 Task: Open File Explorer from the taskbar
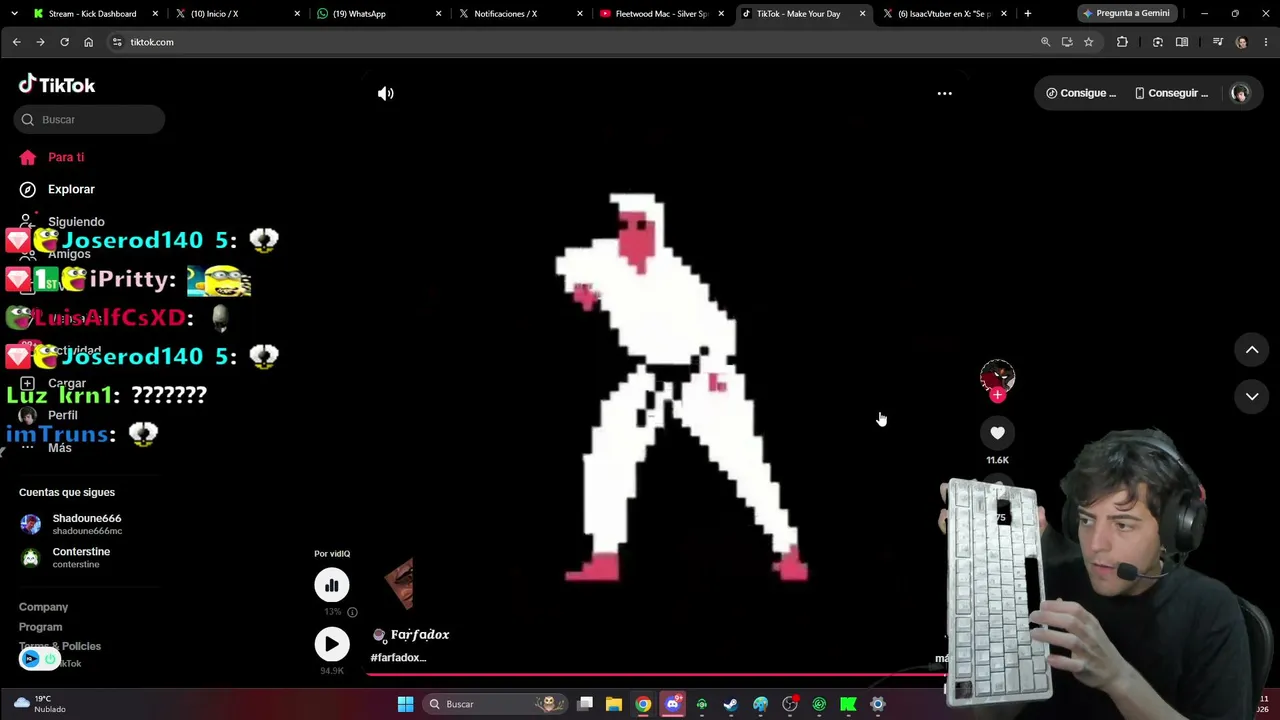click(x=614, y=704)
